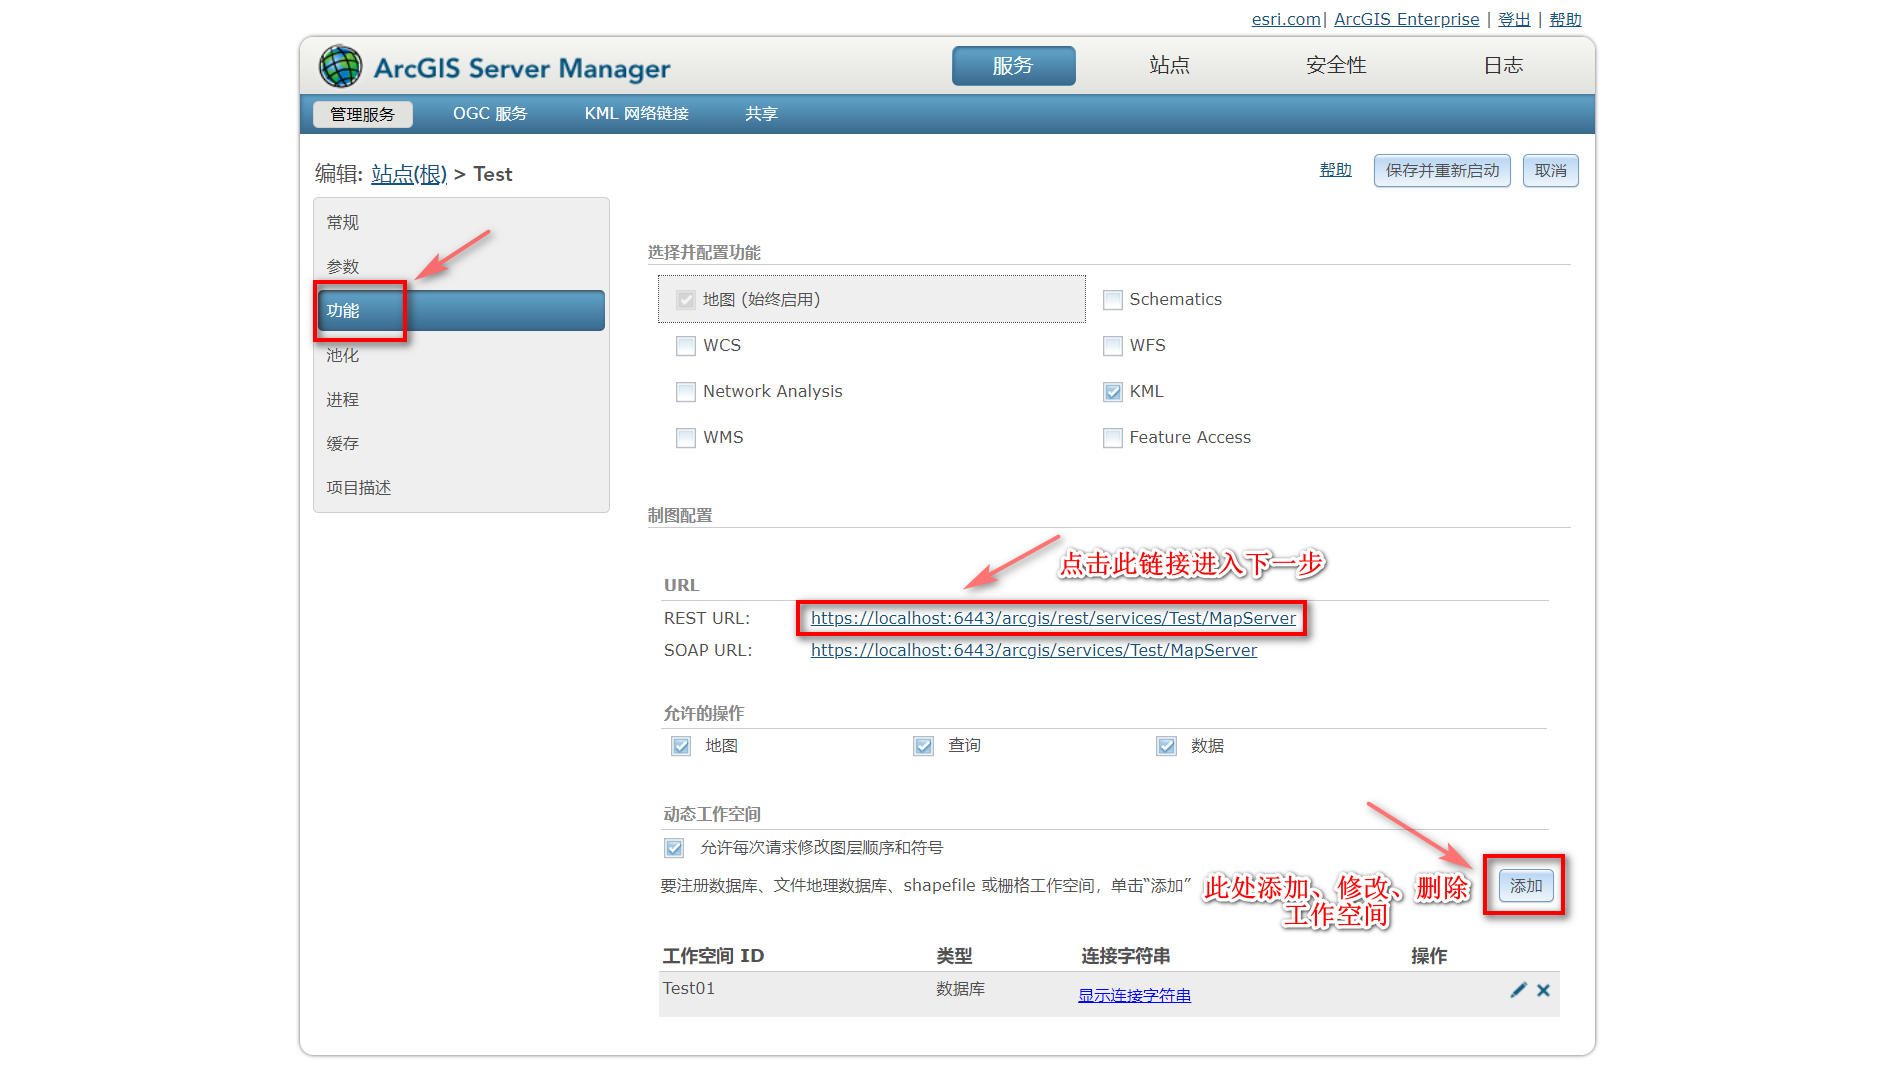Uncheck the 地图 allowed operation checkbox
Image resolution: width=1893 pixels, height=1078 pixels.
681,746
